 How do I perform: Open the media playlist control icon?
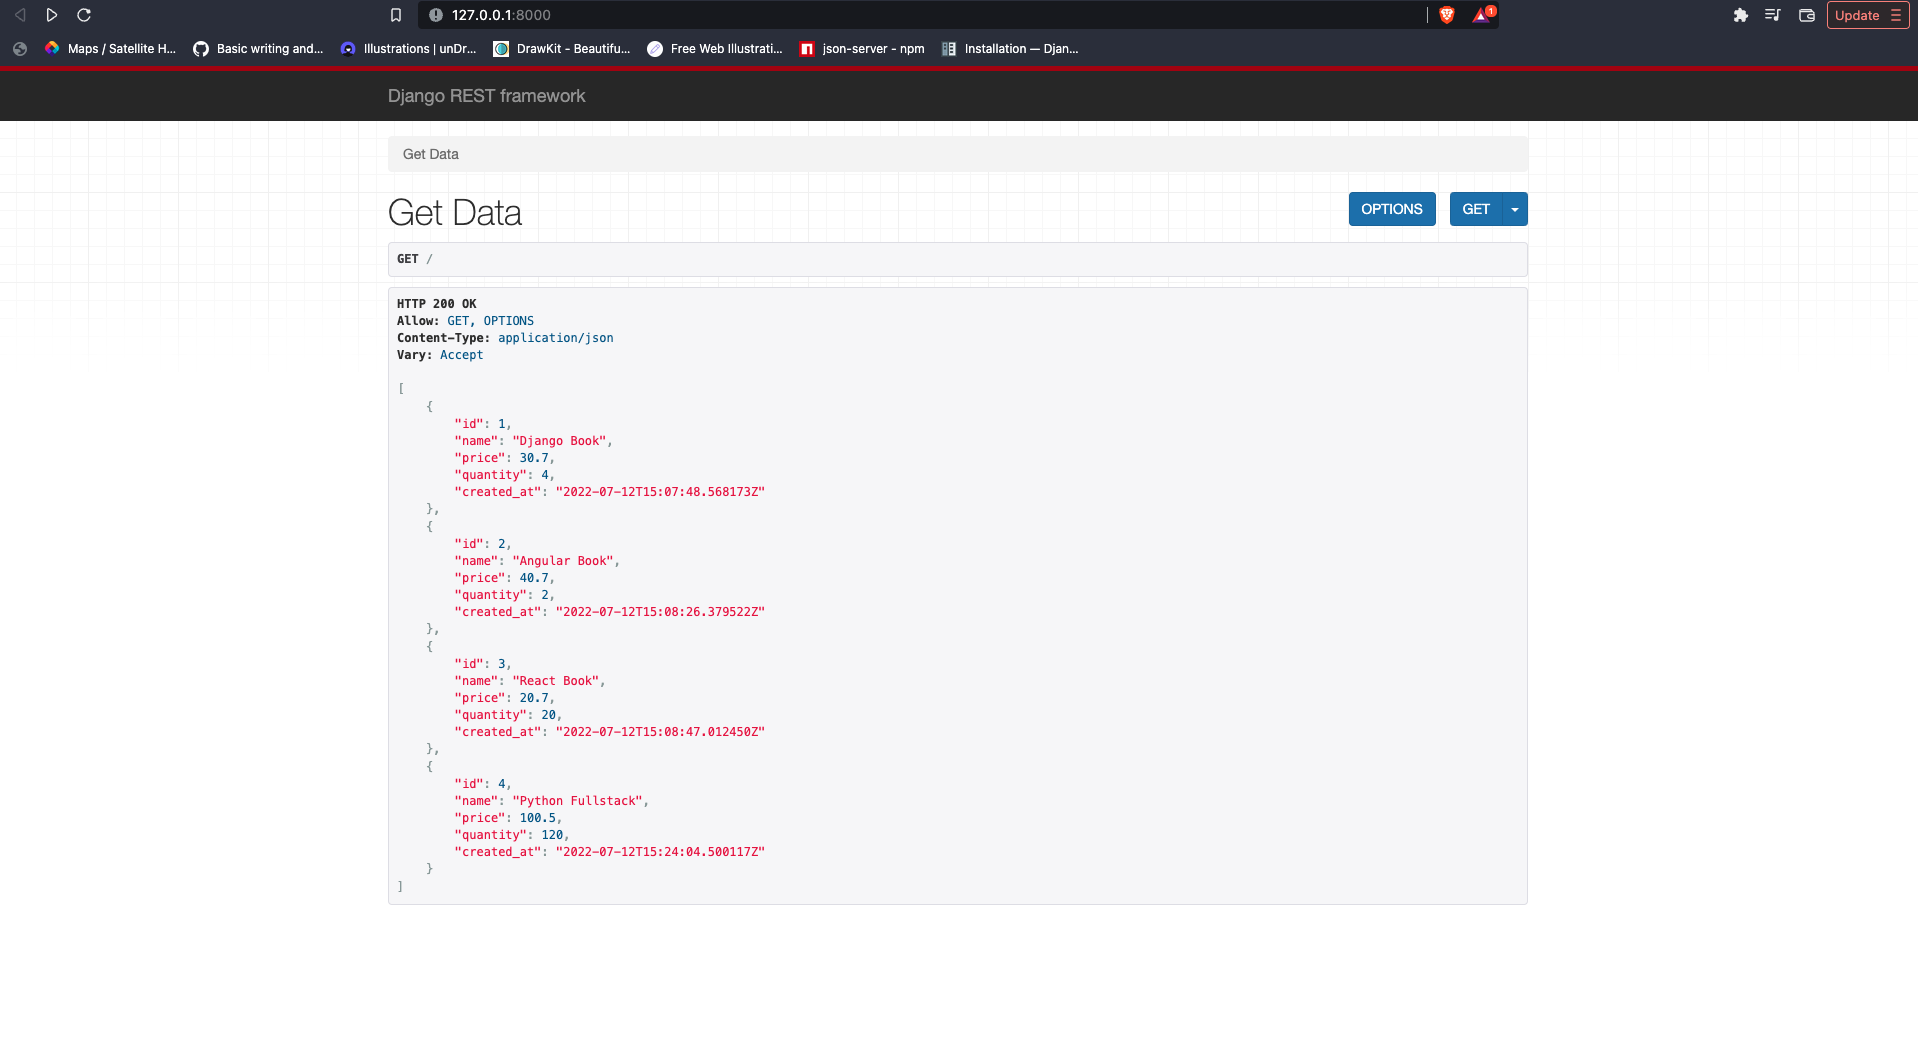click(1773, 15)
